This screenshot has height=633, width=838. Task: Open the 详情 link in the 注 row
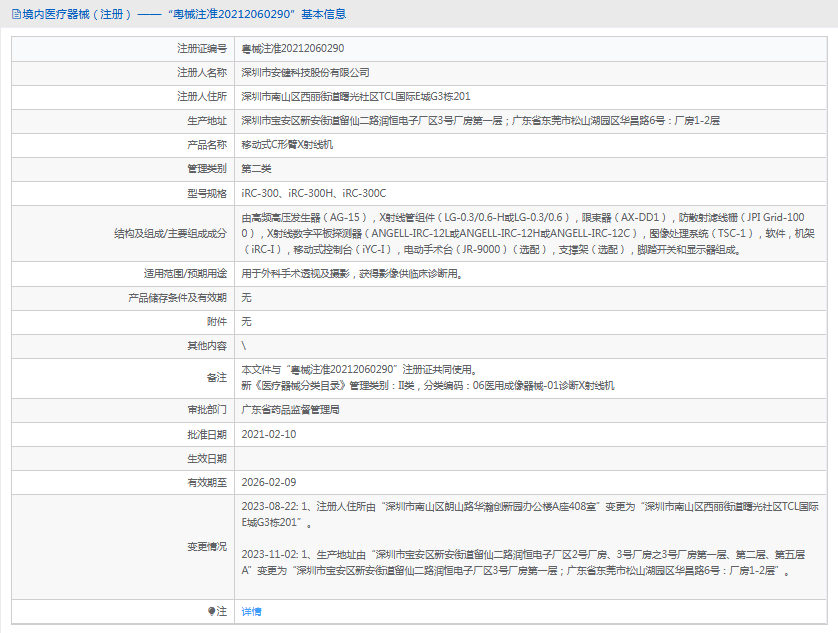tap(251, 611)
